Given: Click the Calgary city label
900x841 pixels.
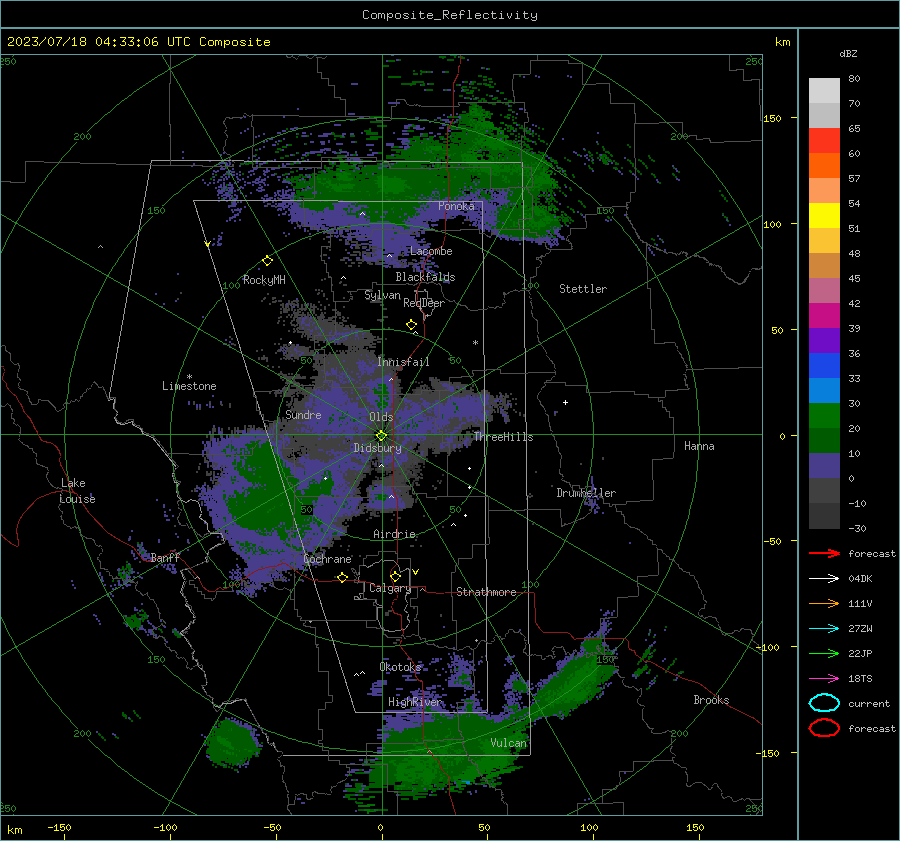Looking at the screenshot, I should pyautogui.click(x=390, y=588).
